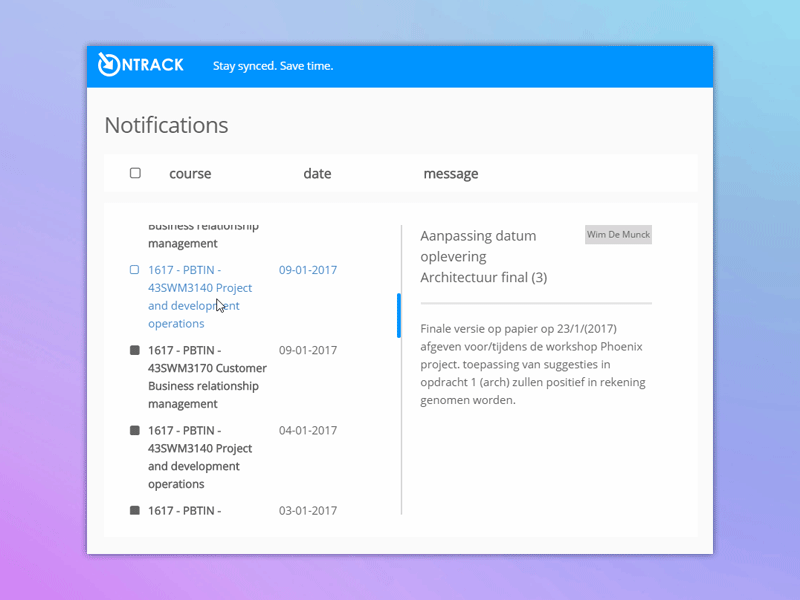Click the "Stay synced. Save time." tagline
Screen dimensions: 800x600
(x=273, y=66)
